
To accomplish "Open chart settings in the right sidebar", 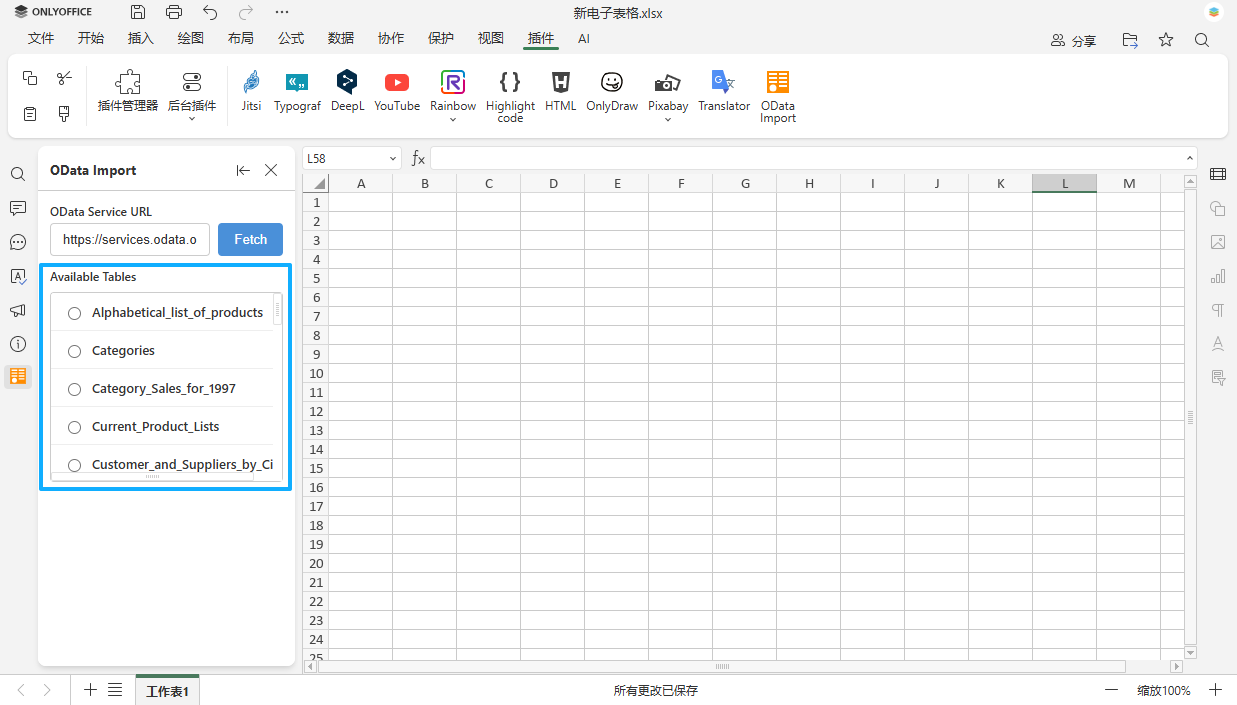I will pos(1218,276).
